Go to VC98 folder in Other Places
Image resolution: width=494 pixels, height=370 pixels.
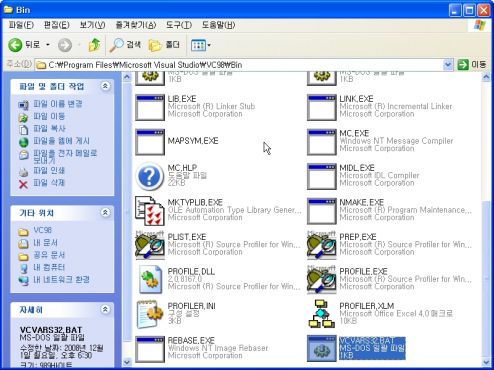tap(42, 230)
